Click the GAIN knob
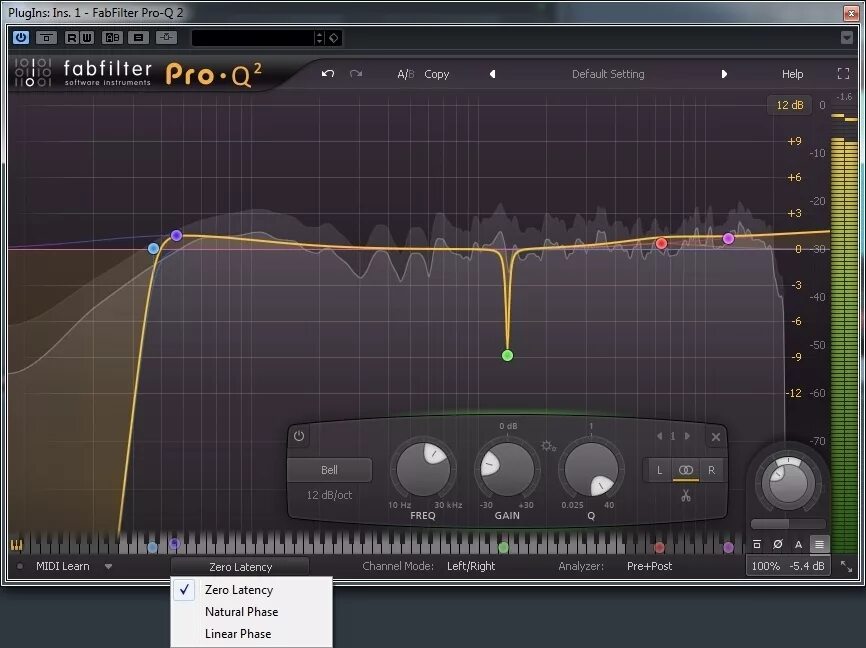The height and width of the screenshot is (648, 866). [x=507, y=470]
